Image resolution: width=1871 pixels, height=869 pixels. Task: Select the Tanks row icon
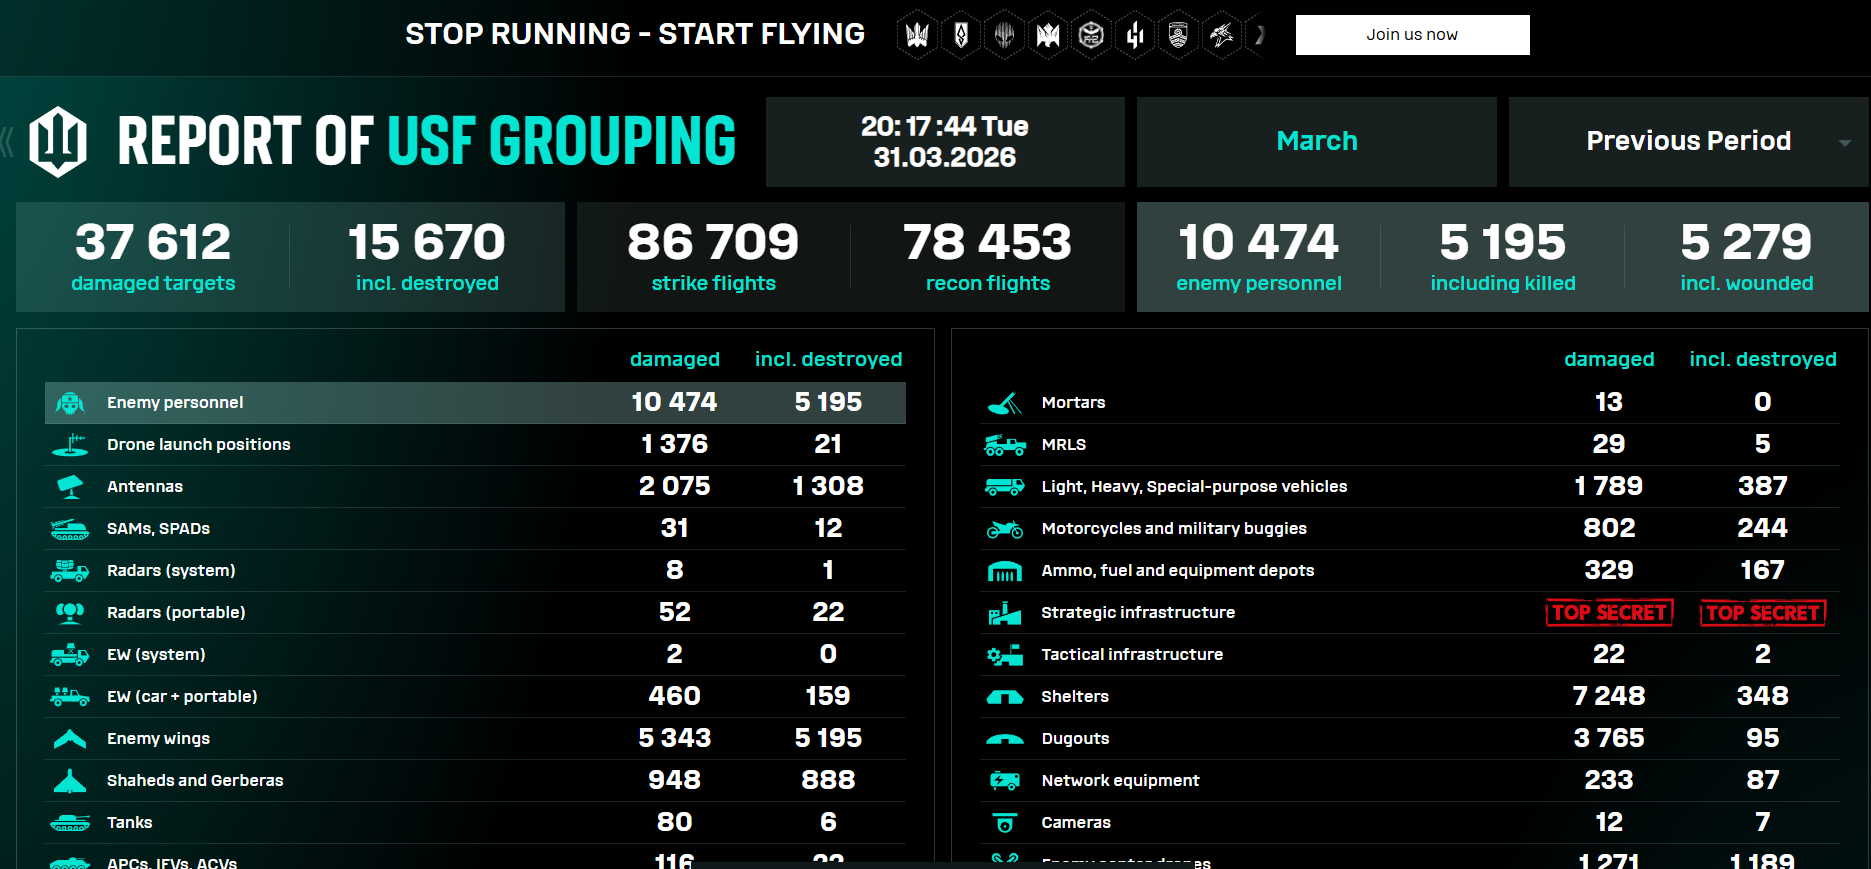pyautogui.click(x=70, y=823)
